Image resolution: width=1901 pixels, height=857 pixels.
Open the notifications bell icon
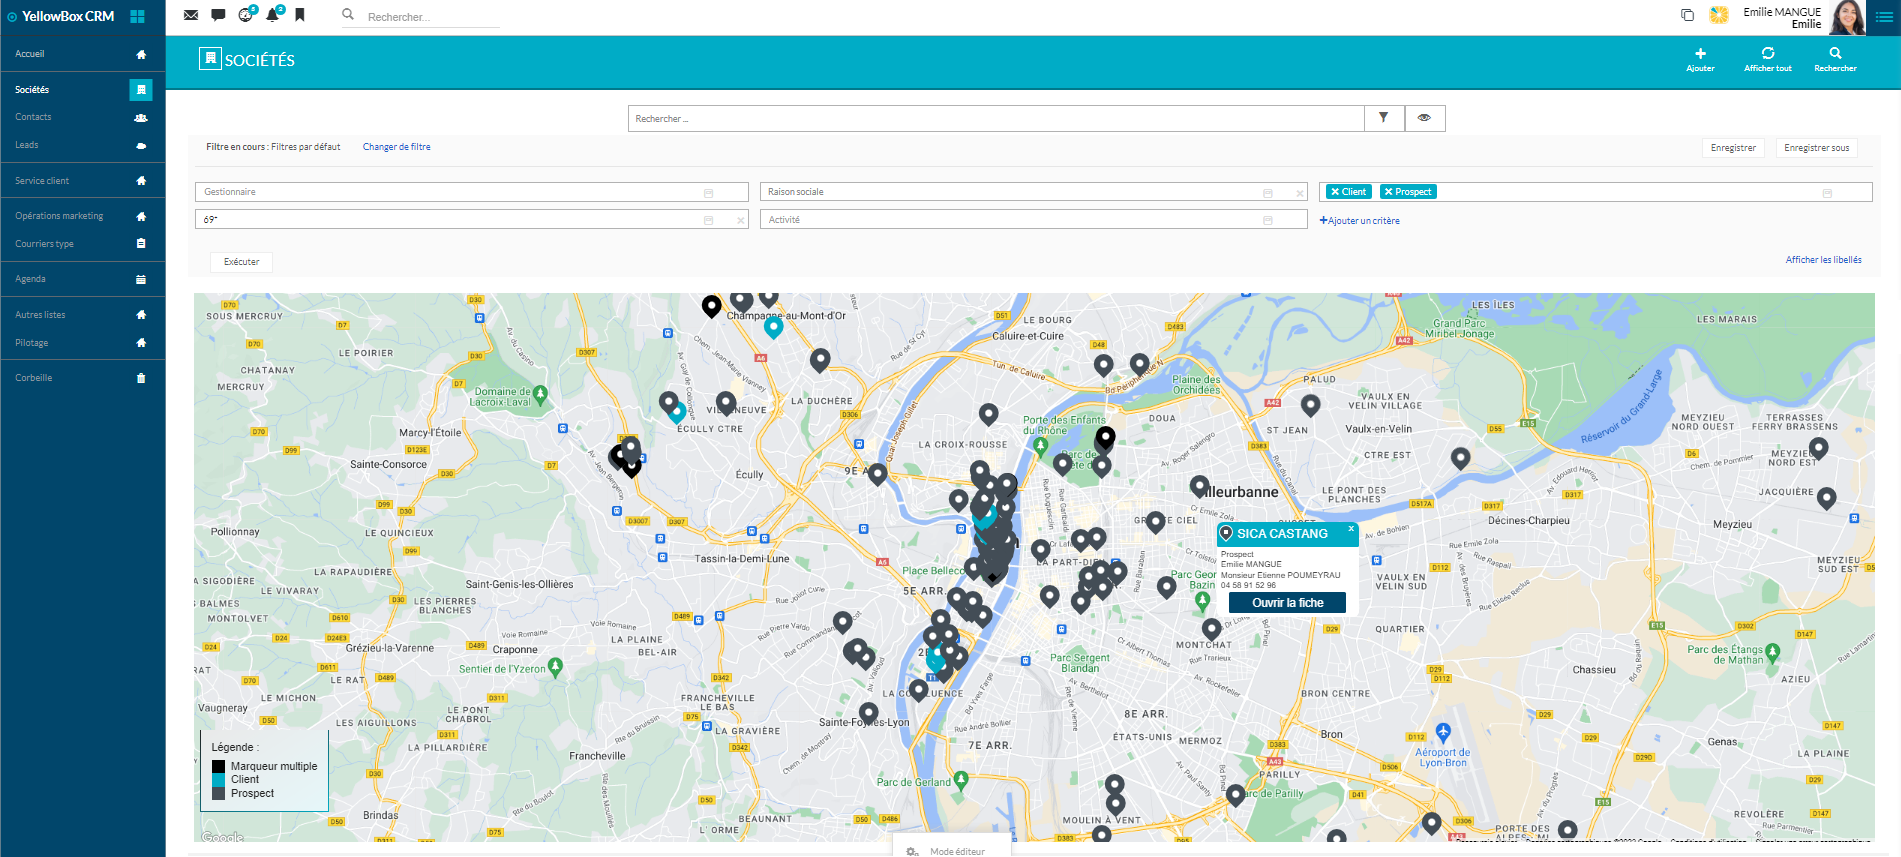tap(272, 15)
